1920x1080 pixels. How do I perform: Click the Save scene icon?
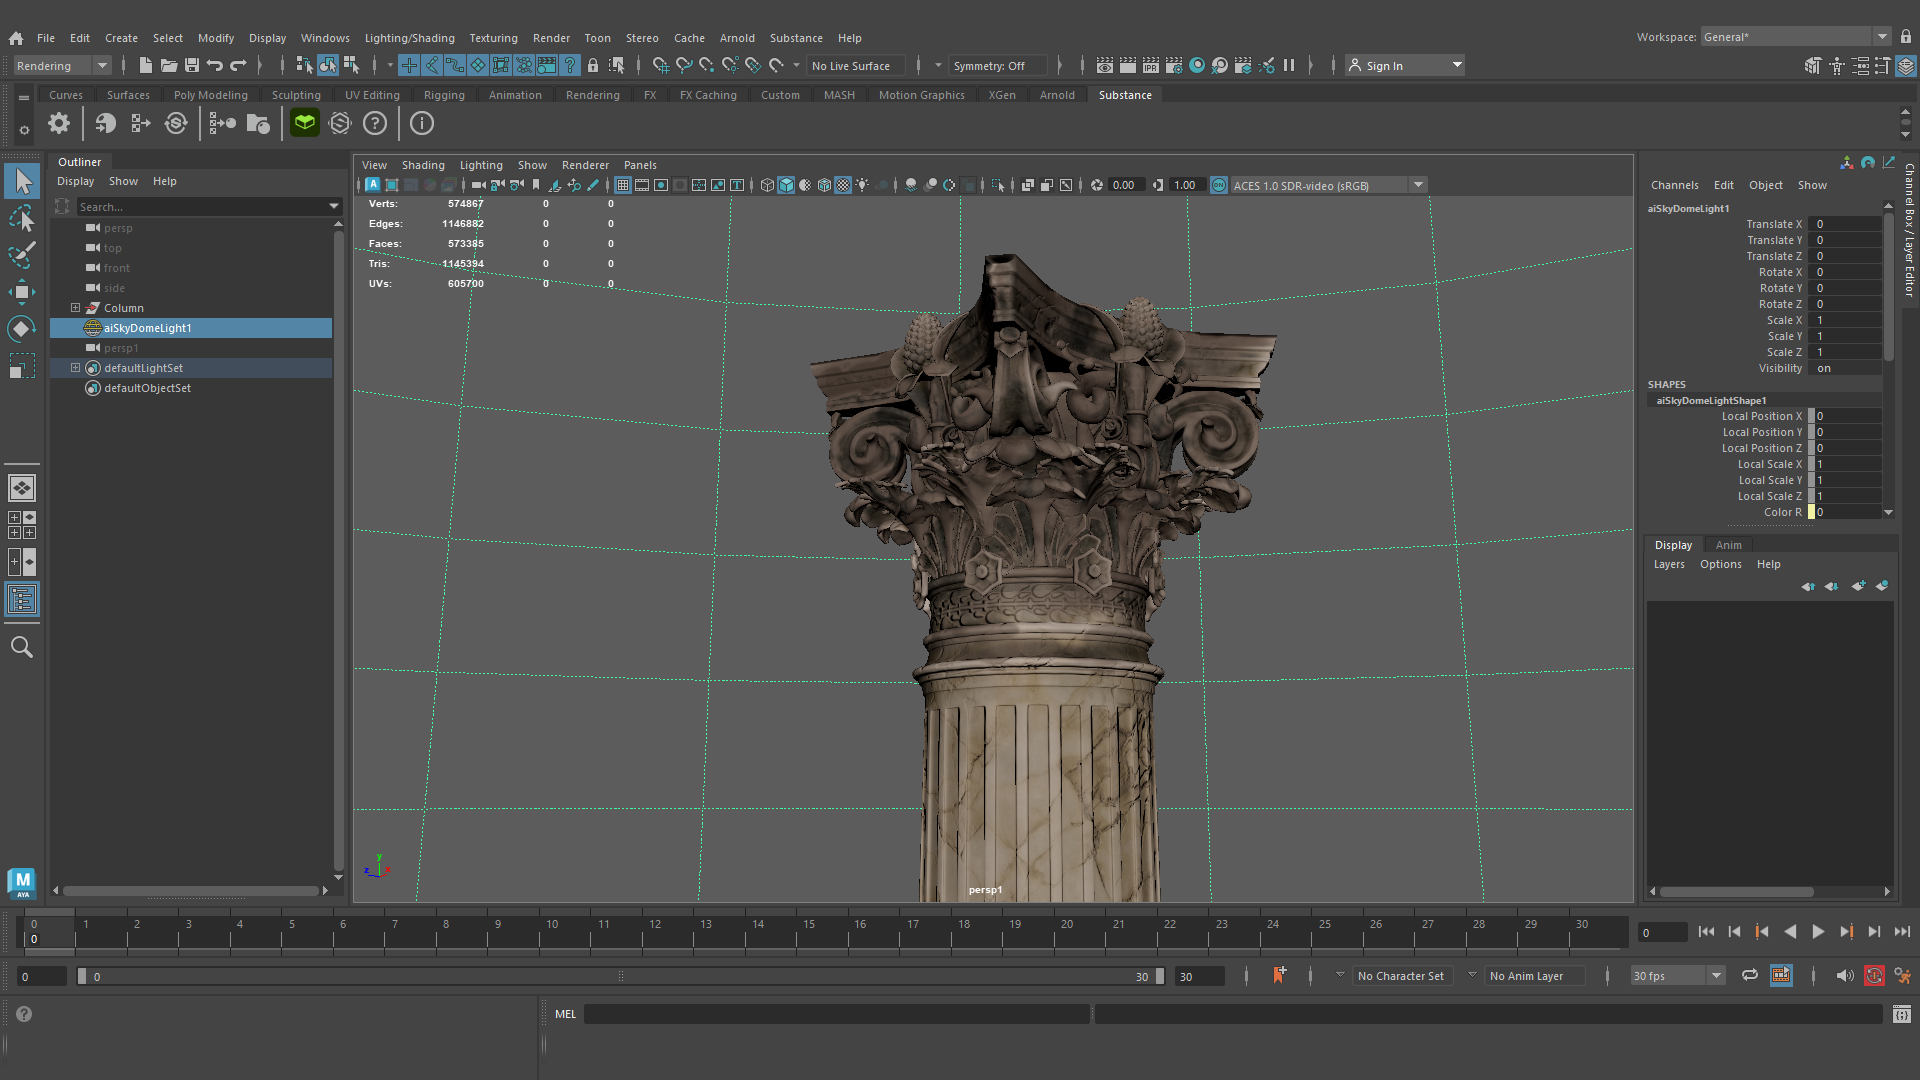pos(192,66)
